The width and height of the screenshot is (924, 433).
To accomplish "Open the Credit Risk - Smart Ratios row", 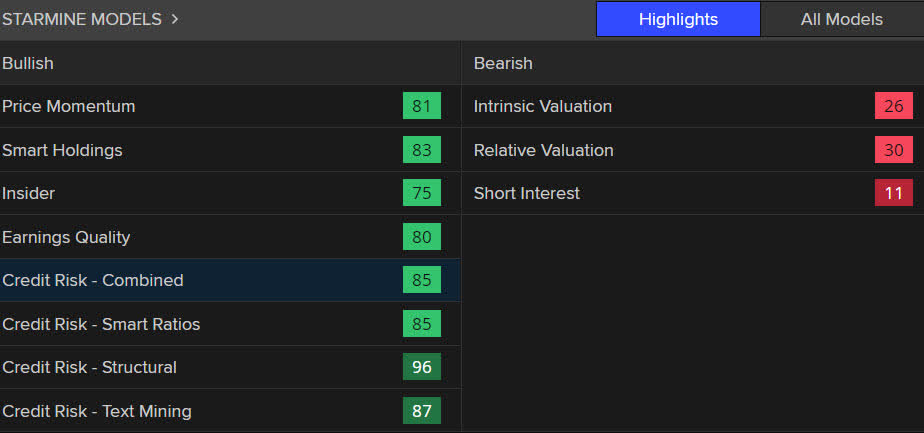I will point(230,324).
